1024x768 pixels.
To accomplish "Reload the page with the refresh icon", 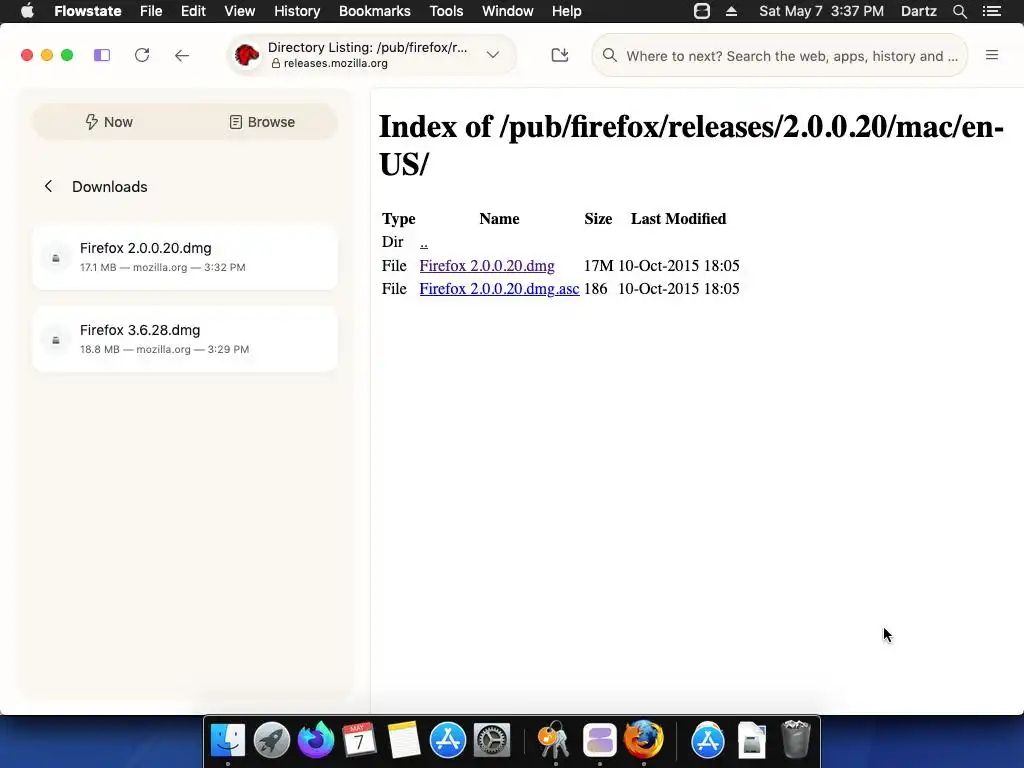I will point(142,56).
